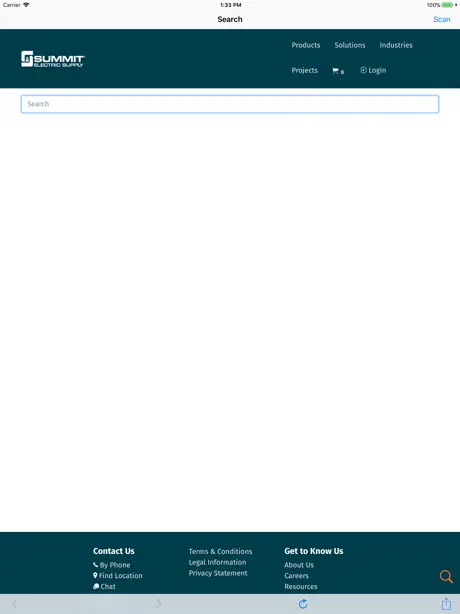Tap the Carrier label
Screen dimensions: 460x614
click(12, 5)
